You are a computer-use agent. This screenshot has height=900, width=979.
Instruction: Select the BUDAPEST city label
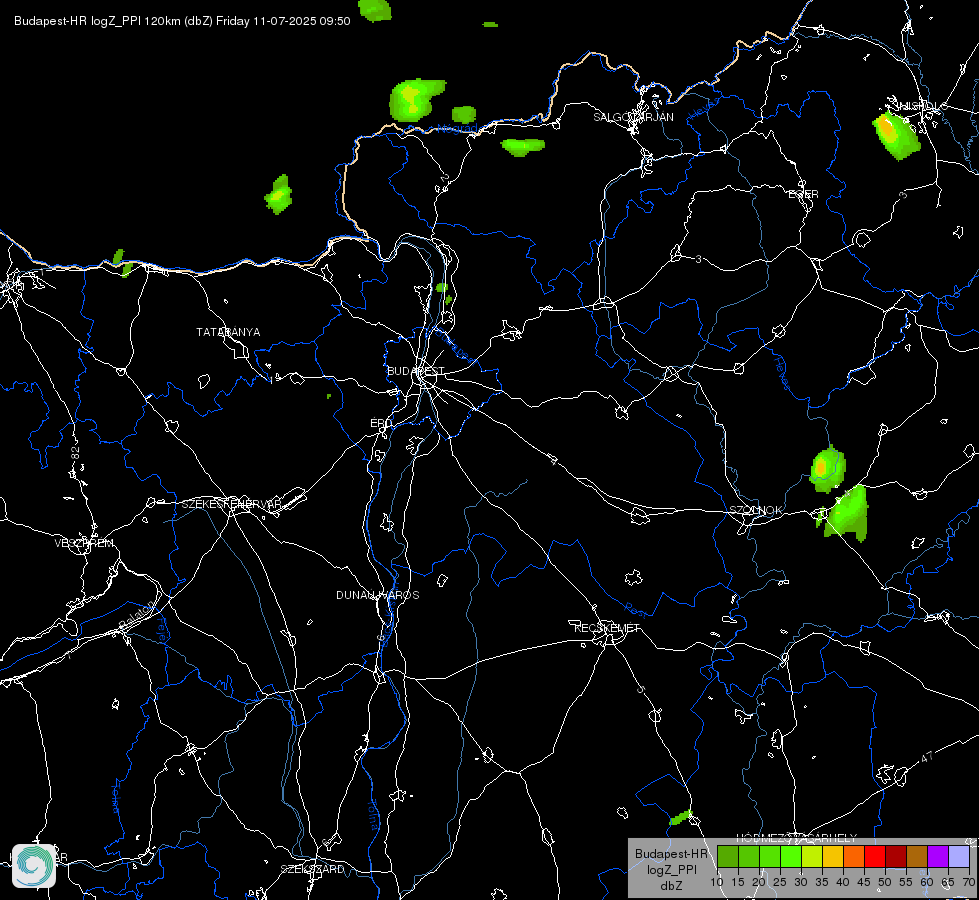click(x=416, y=371)
